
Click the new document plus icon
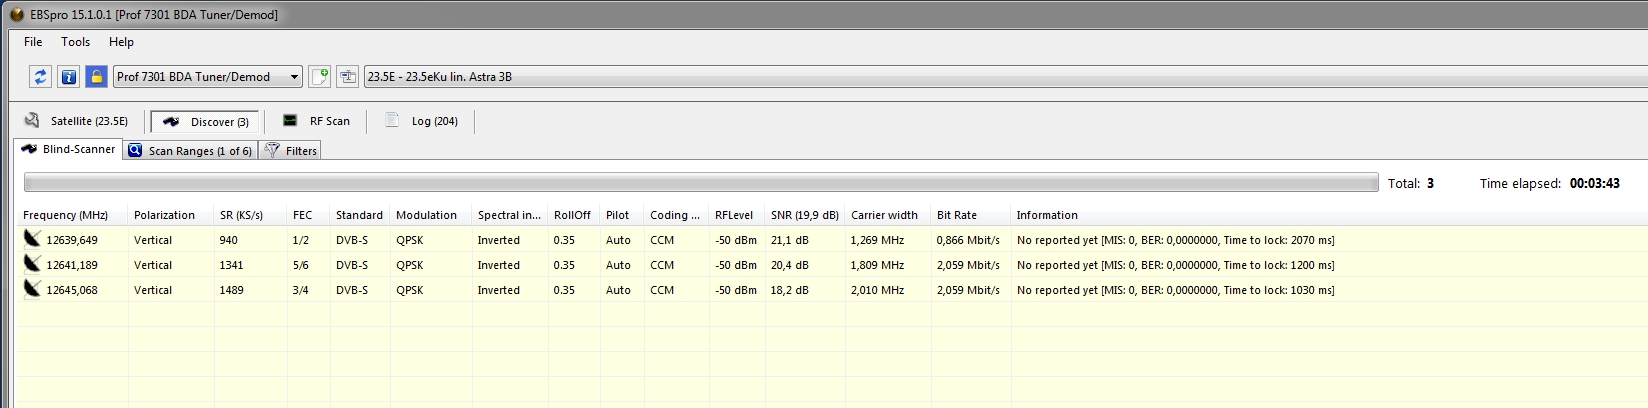(320, 77)
